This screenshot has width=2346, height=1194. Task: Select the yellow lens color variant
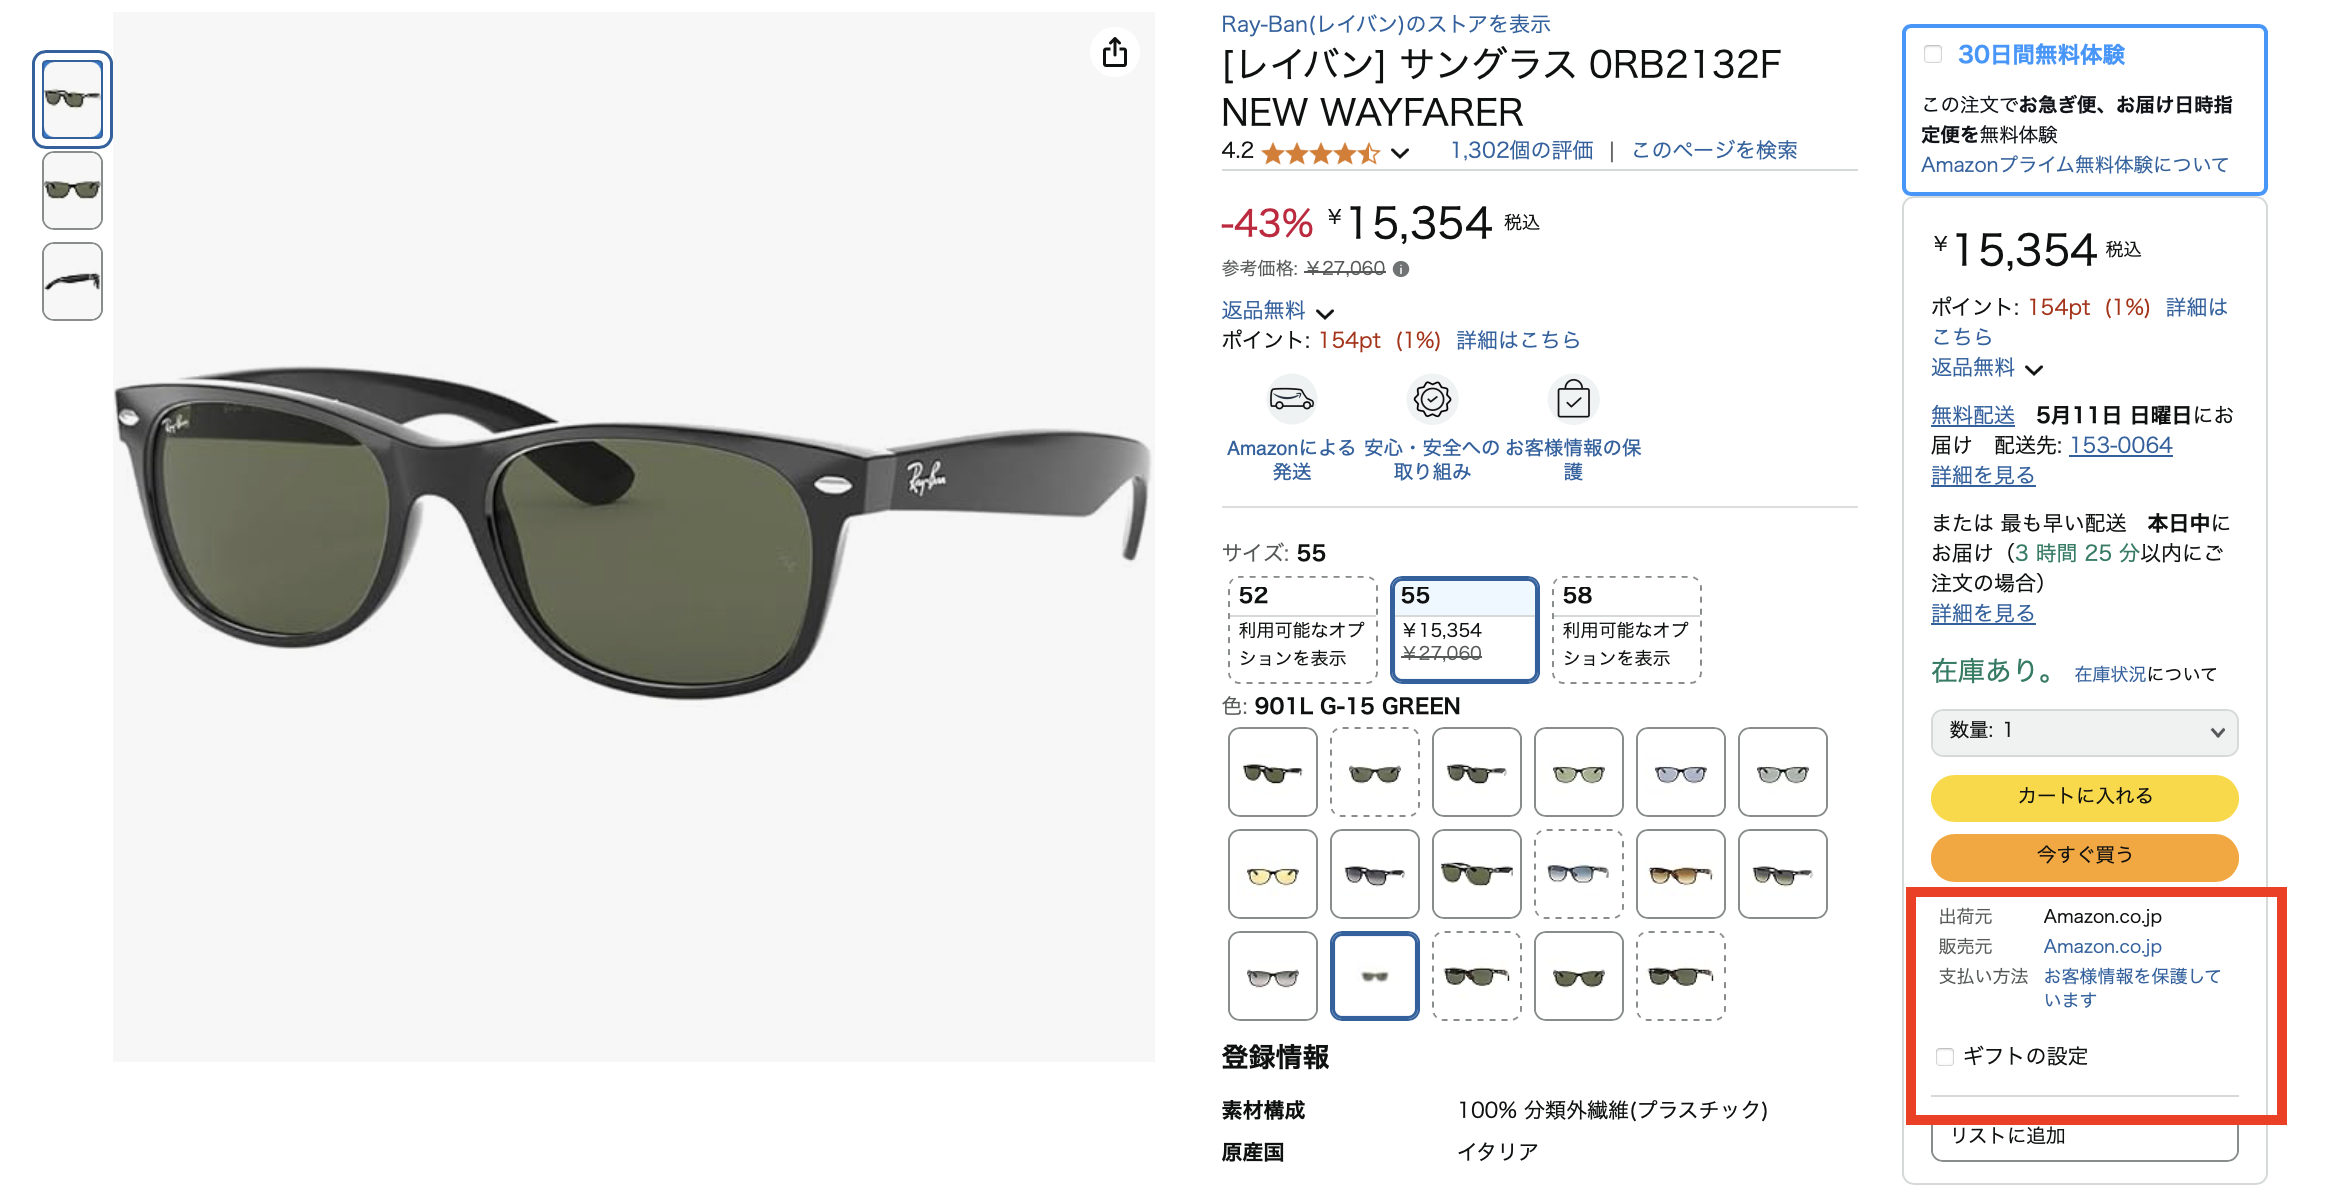tap(1273, 874)
